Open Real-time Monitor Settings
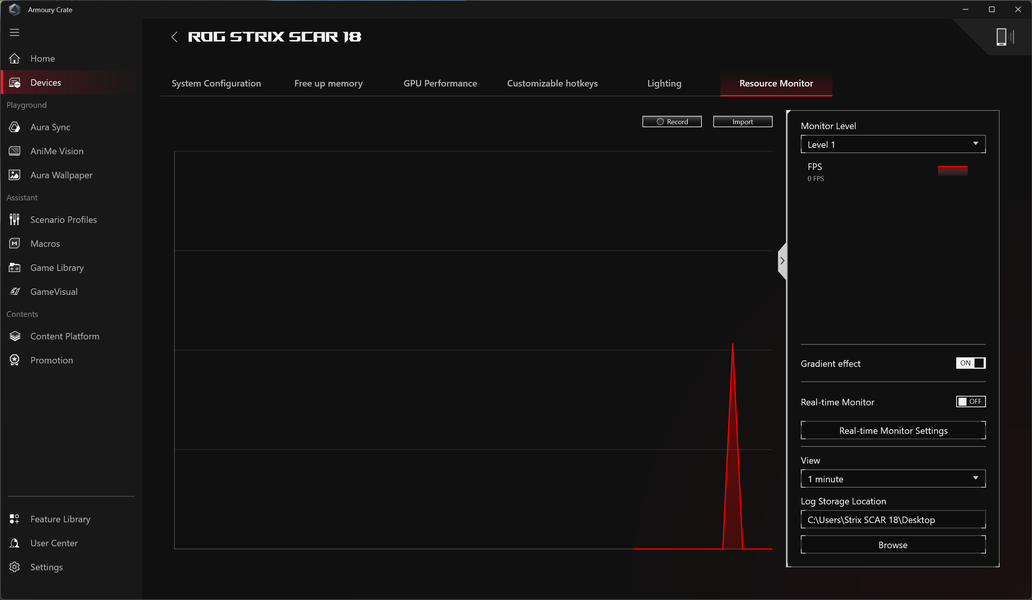Image resolution: width=1032 pixels, height=600 pixels. click(892, 430)
